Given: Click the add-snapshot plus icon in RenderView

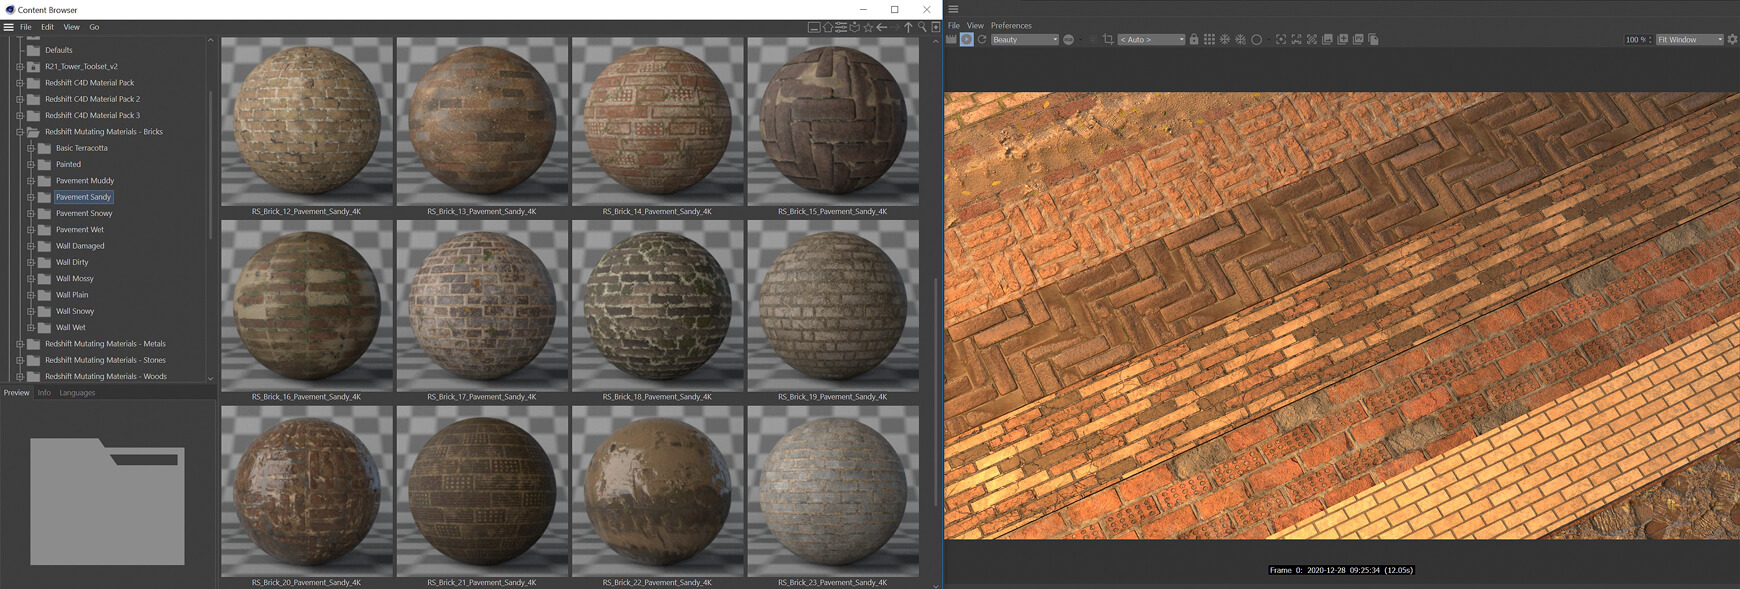Looking at the screenshot, I should (1343, 40).
